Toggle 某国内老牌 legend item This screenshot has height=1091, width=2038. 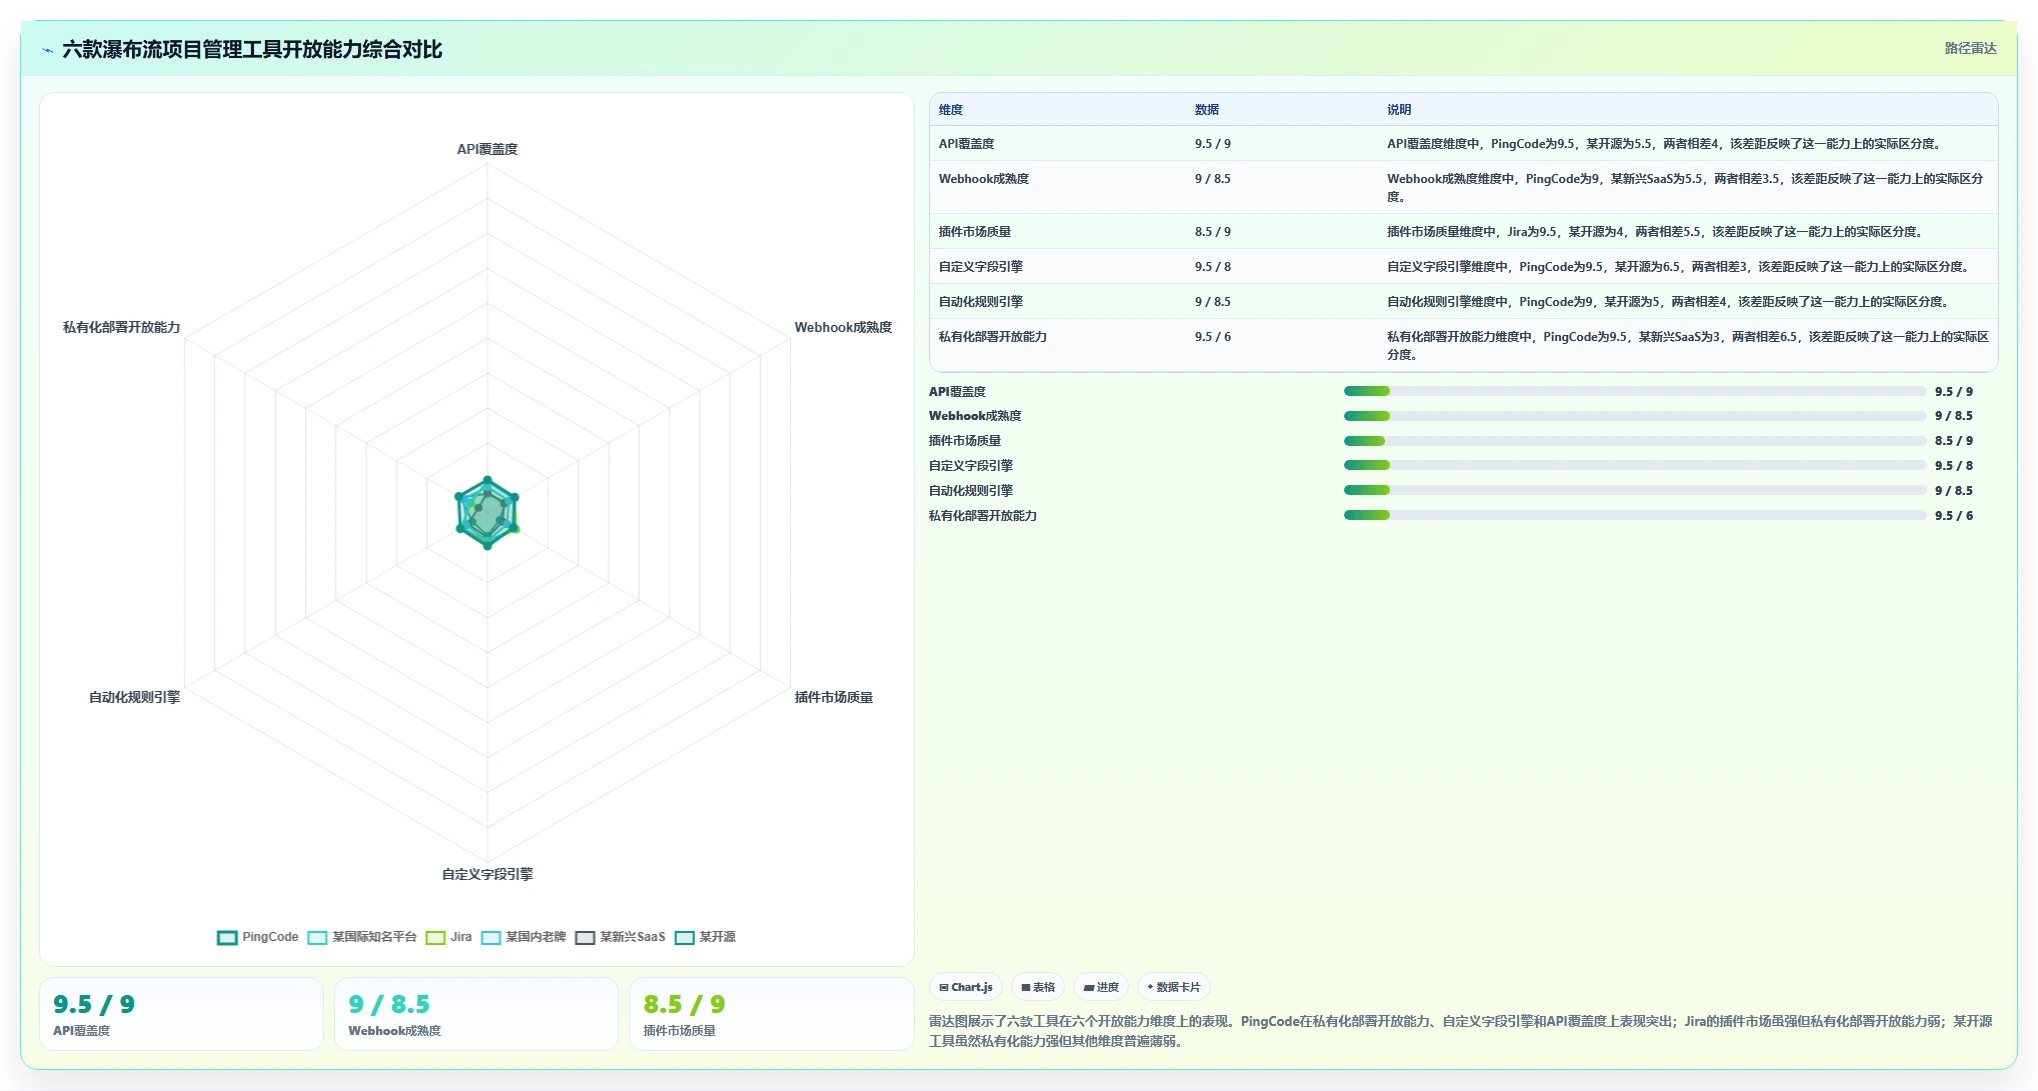tap(524, 937)
